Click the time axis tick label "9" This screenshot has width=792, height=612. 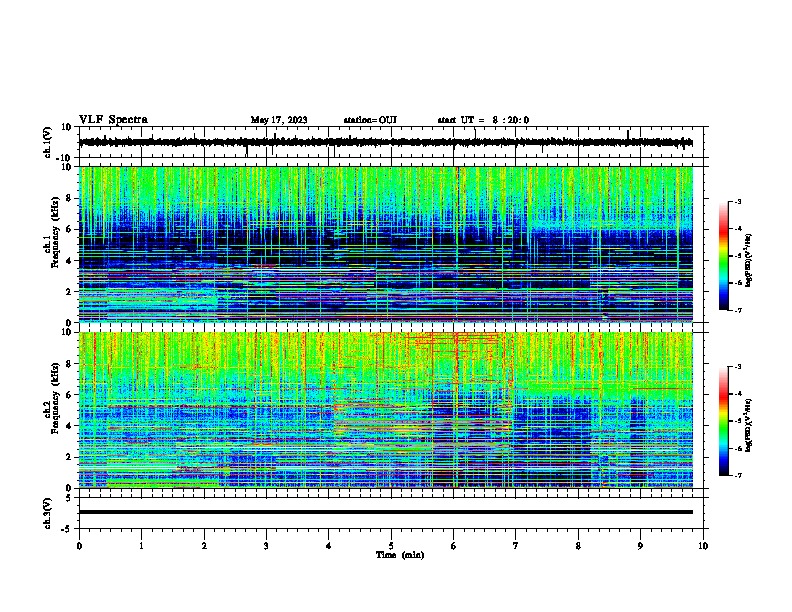tap(640, 546)
